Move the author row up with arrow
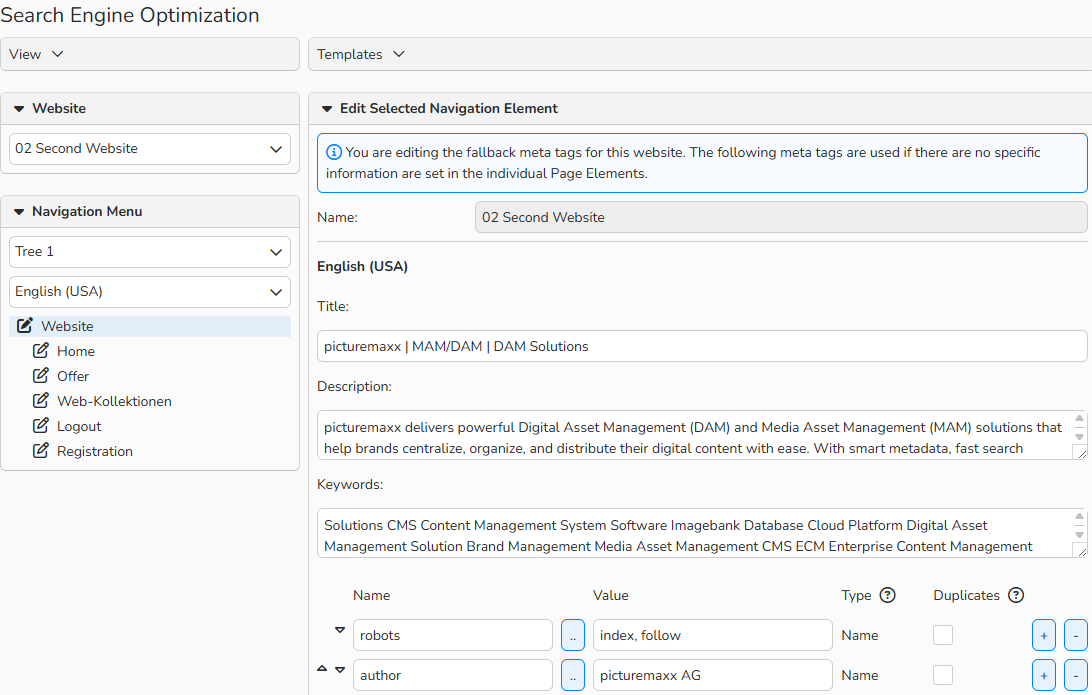The width and height of the screenshot is (1092, 695). coord(322,669)
